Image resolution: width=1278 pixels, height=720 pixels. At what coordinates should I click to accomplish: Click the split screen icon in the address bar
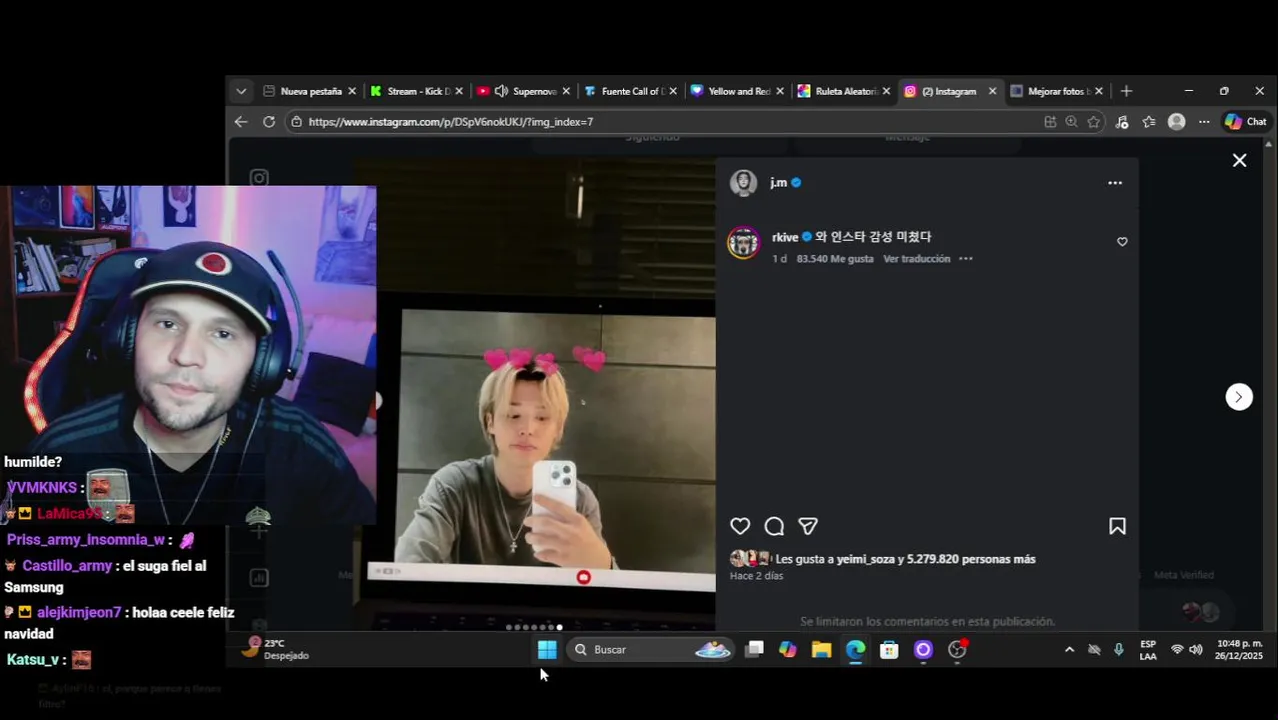point(1050,121)
